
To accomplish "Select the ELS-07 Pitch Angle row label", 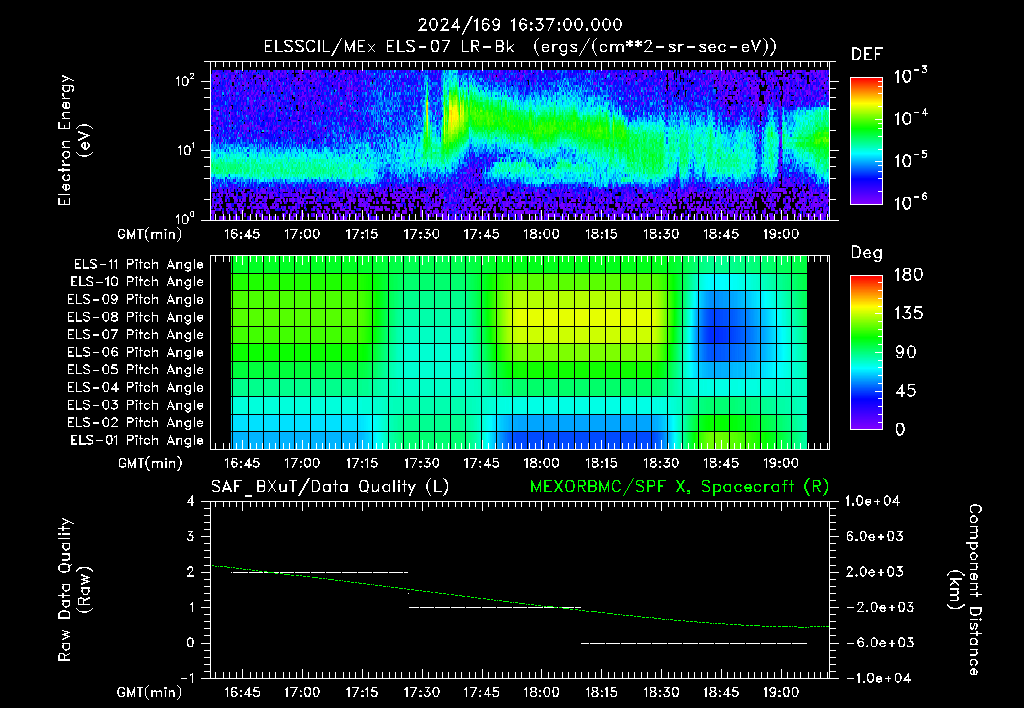I will point(135,334).
